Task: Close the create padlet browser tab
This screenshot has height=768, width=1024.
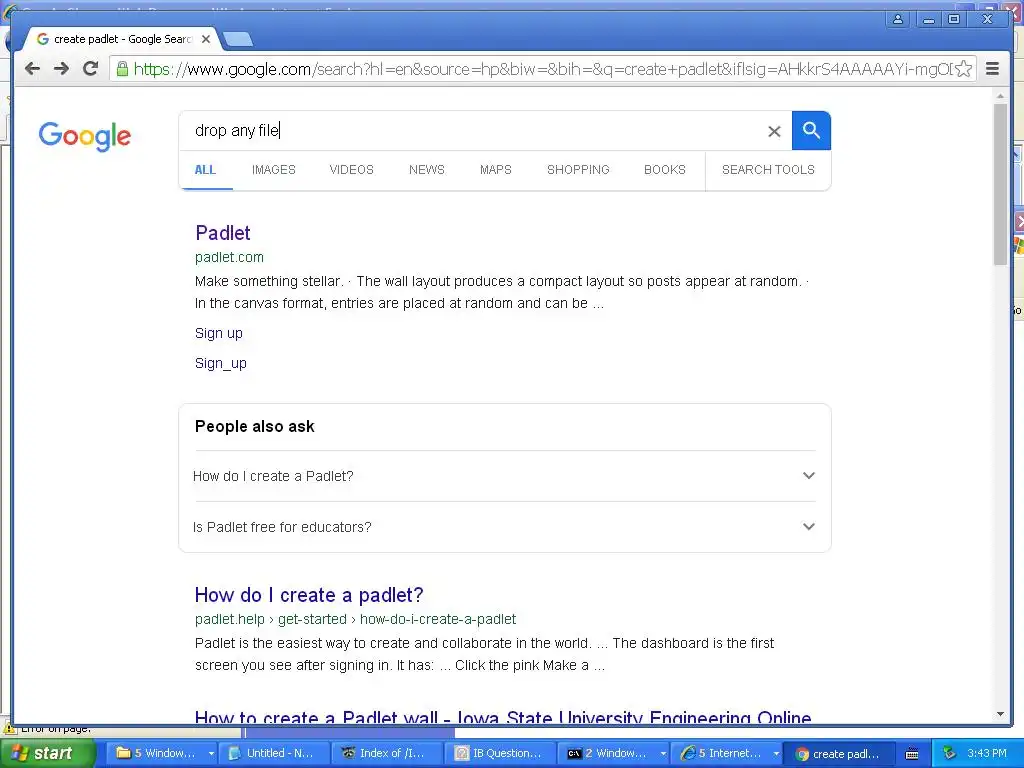Action: click(206, 39)
